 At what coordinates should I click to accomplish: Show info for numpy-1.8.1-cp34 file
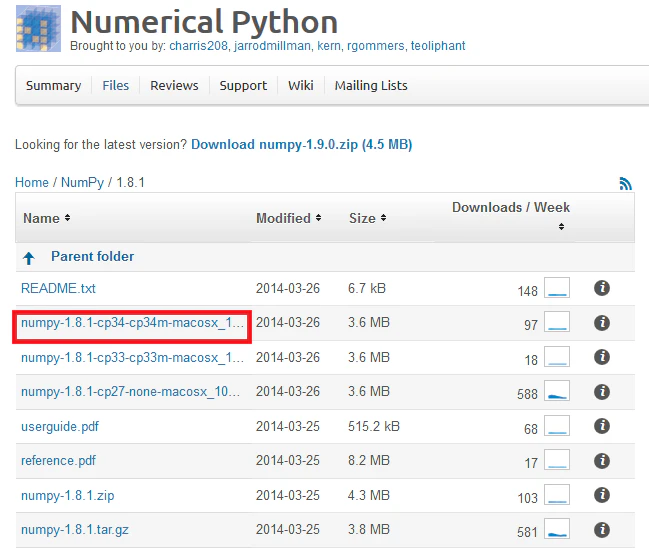tap(602, 323)
